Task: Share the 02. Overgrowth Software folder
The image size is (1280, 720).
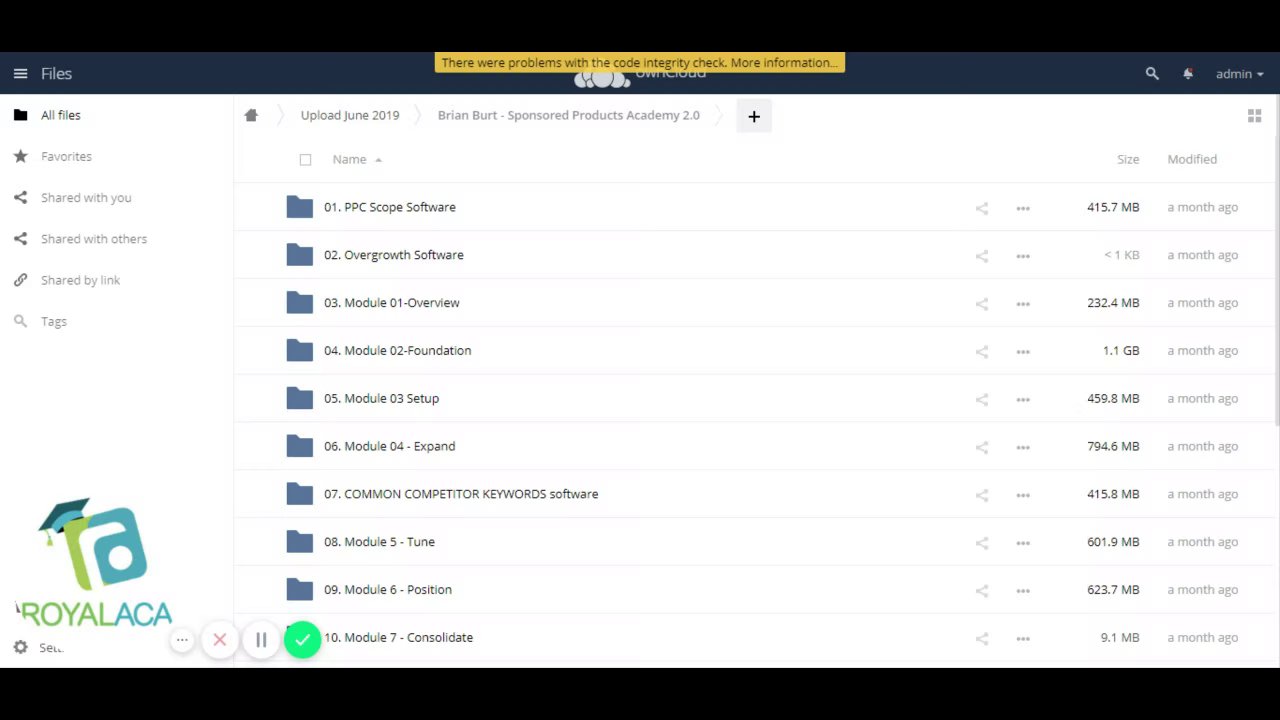Action: (x=982, y=256)
